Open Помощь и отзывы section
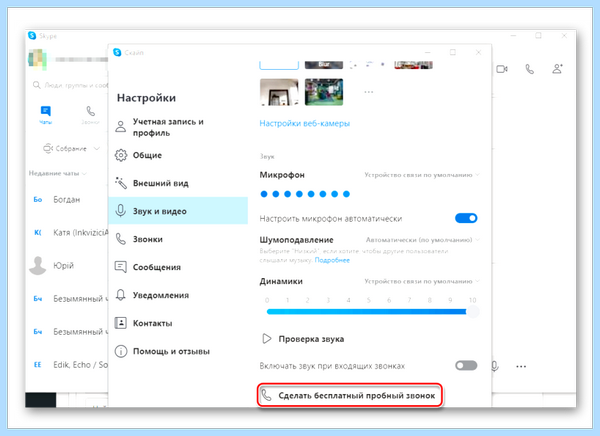Screen dimensions: 600x436 [x=178, y=351]
